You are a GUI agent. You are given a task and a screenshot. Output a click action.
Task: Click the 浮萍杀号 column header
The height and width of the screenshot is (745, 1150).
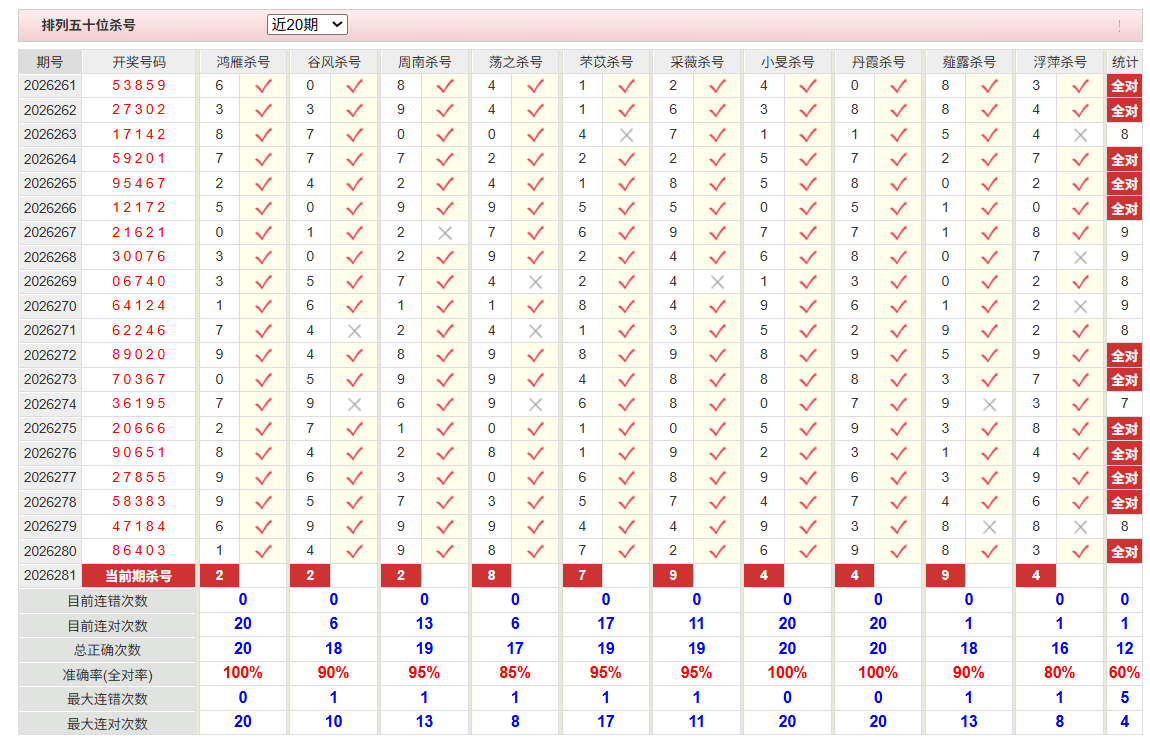click(x=1059, y=62)
